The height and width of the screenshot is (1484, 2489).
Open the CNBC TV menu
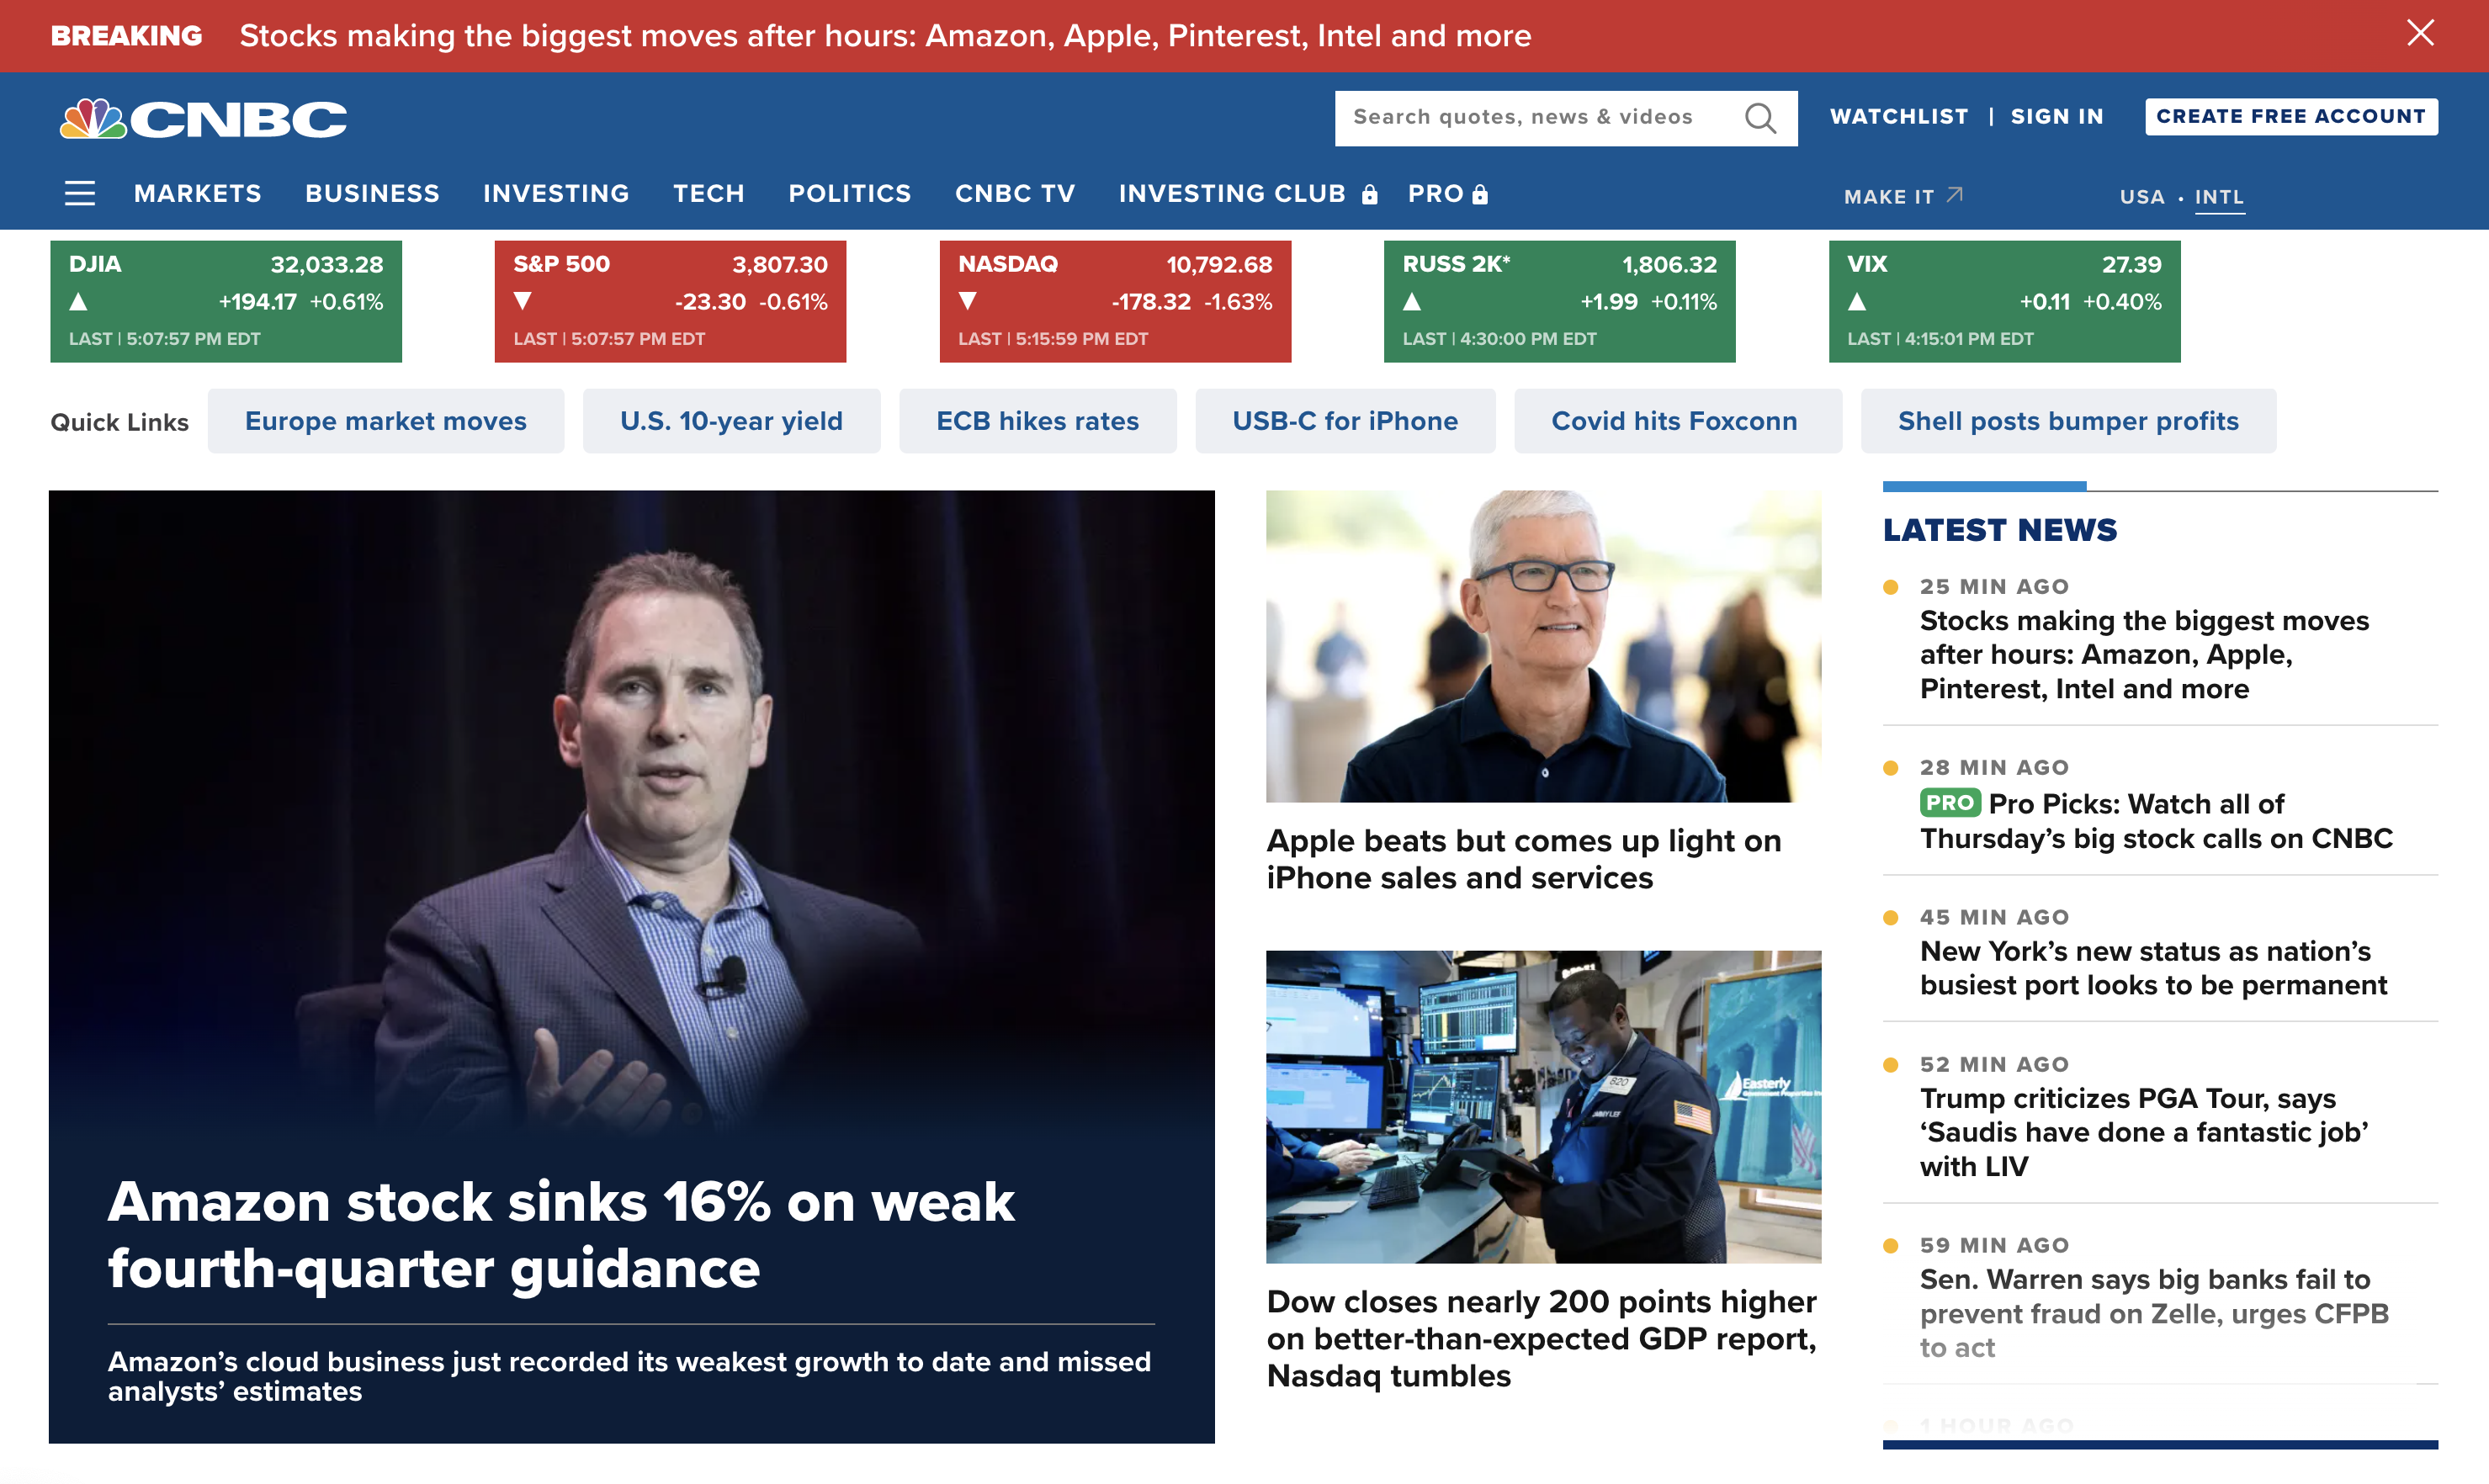click(x=1015, y=193)
